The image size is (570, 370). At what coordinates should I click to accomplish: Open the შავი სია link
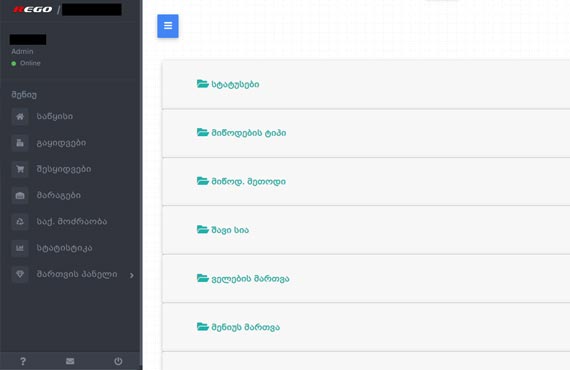point(230,230)
